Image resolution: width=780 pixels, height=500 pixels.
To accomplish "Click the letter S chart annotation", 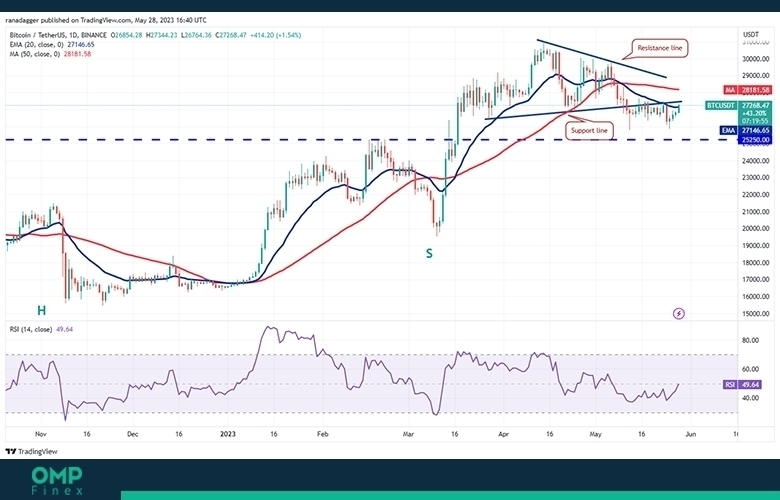I will [x=429, y=254].
